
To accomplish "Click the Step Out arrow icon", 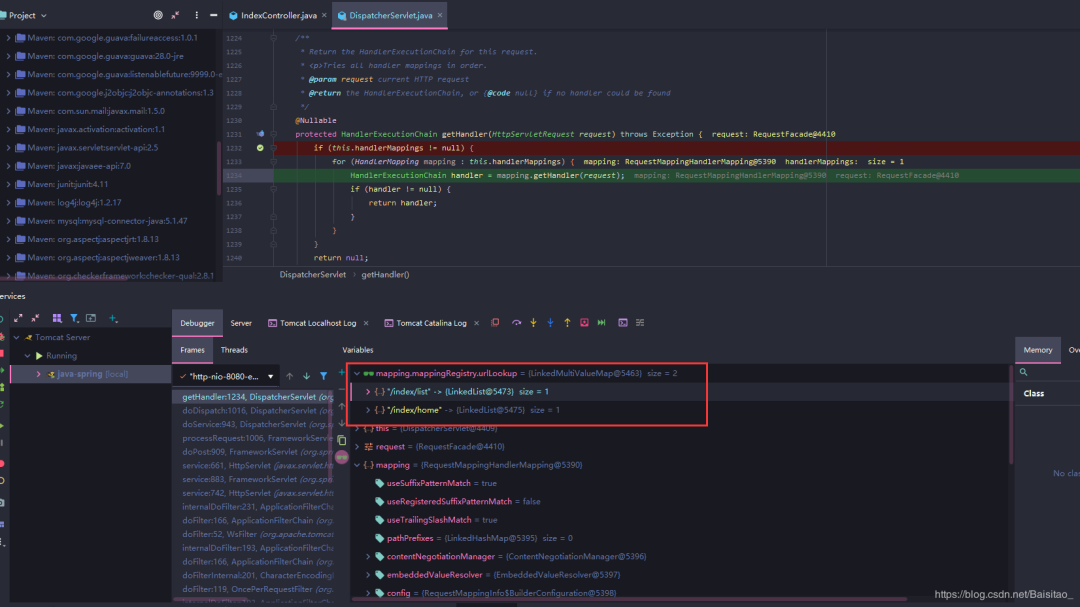I will tap(568, 322).
